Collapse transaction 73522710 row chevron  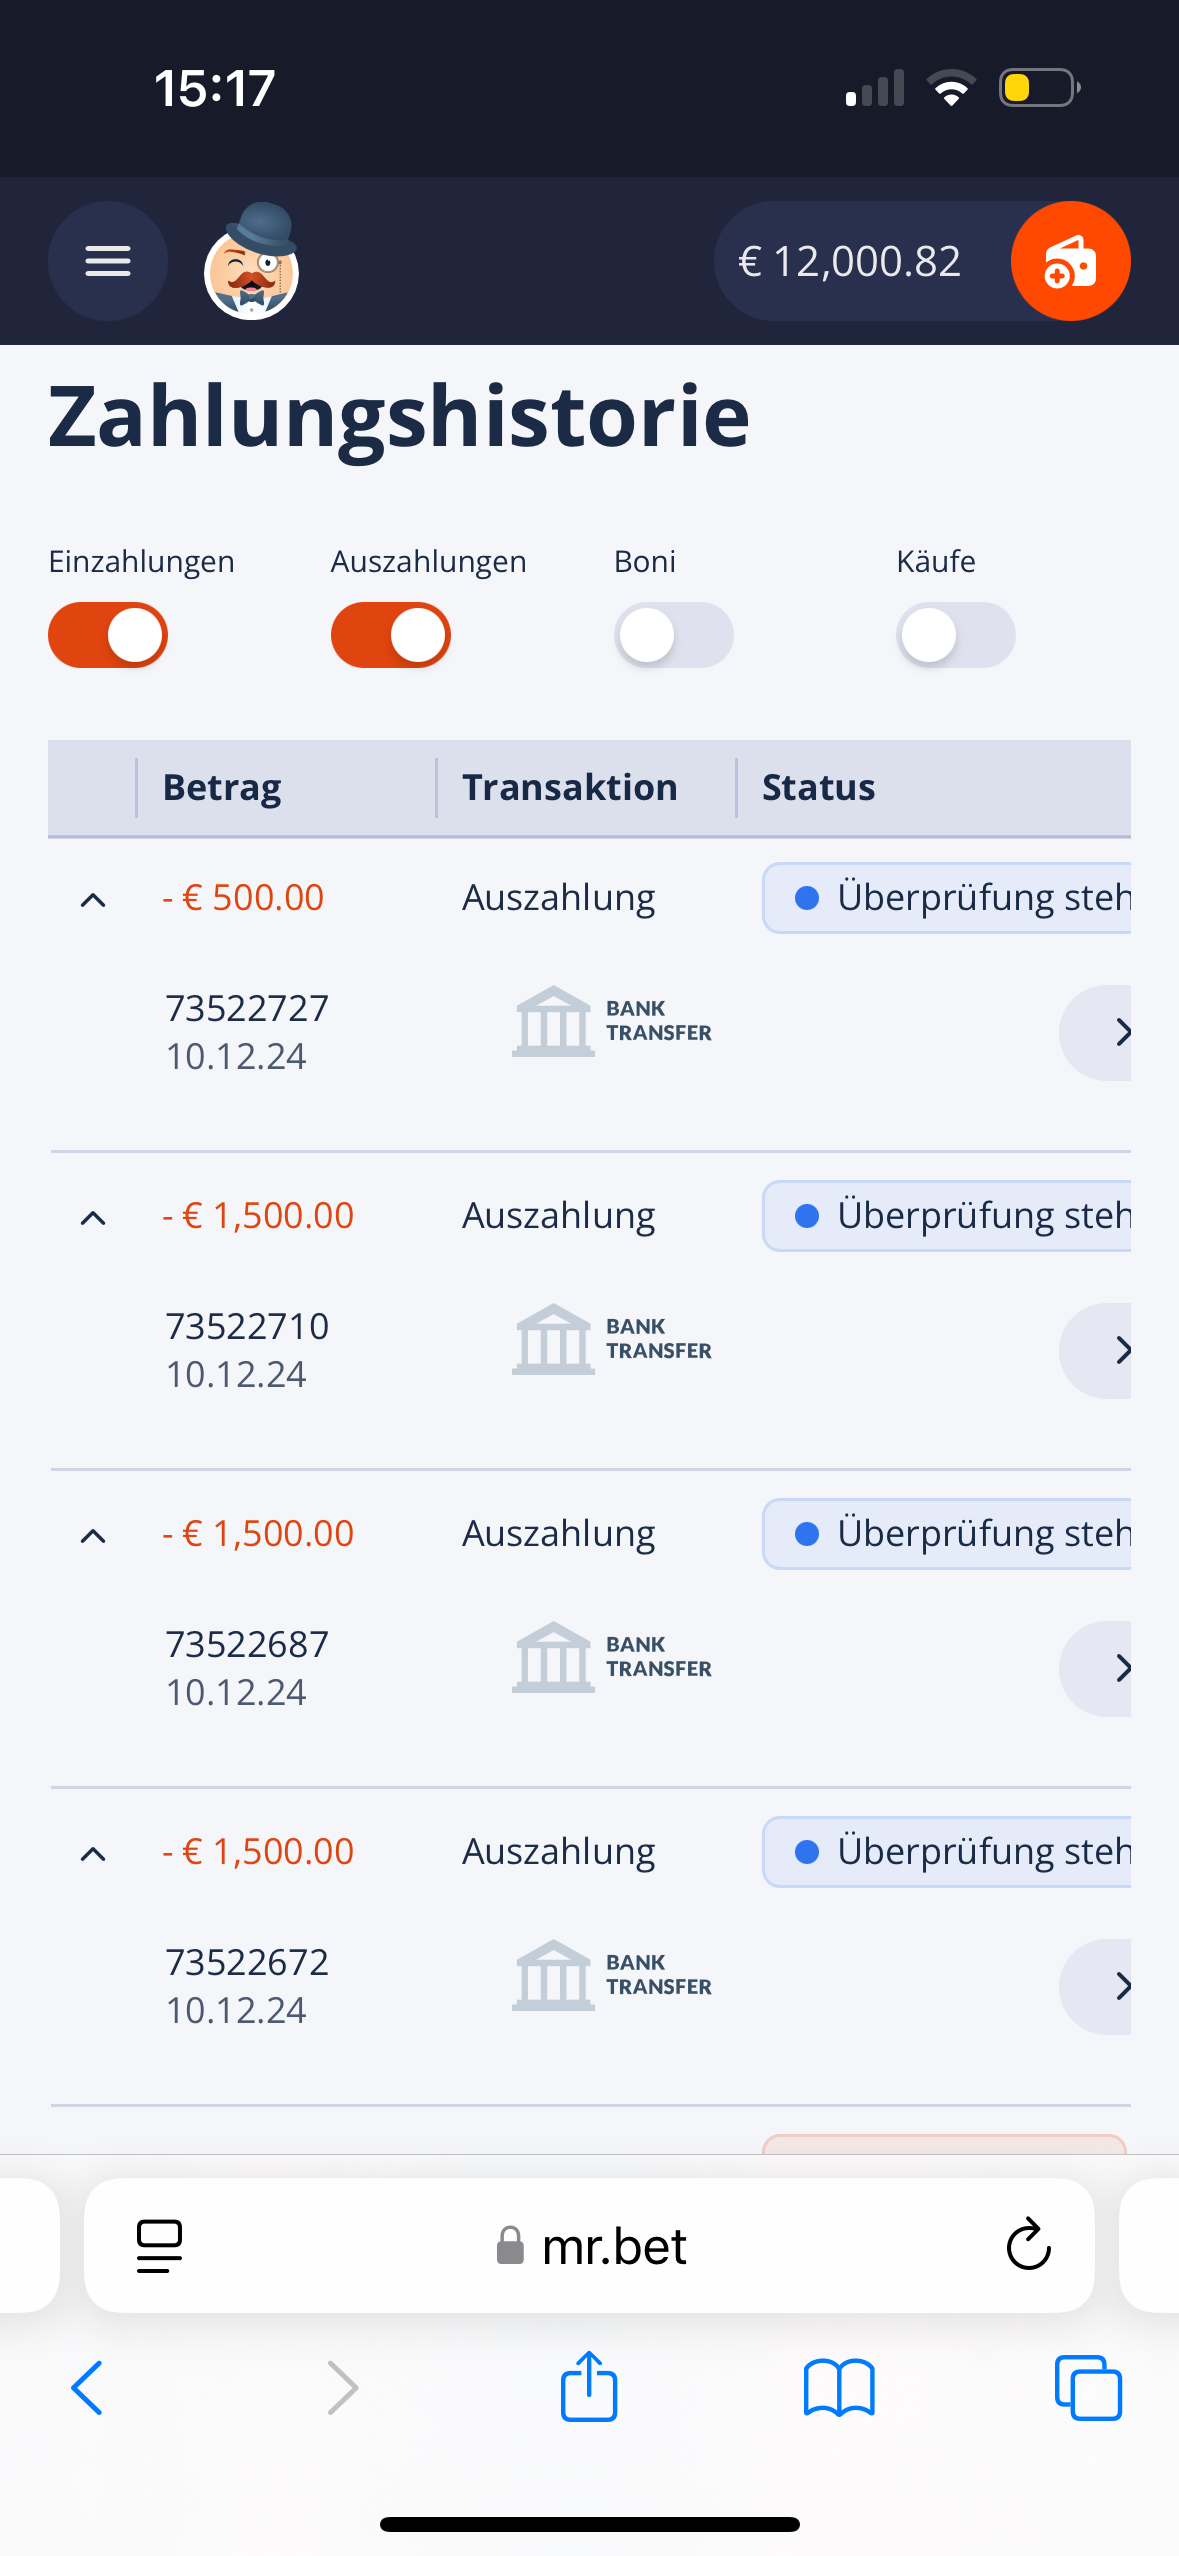(x=93, y=1218)
